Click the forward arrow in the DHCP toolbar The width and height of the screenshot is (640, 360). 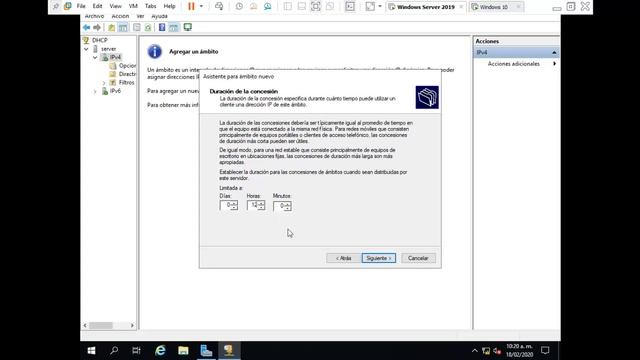97,27
